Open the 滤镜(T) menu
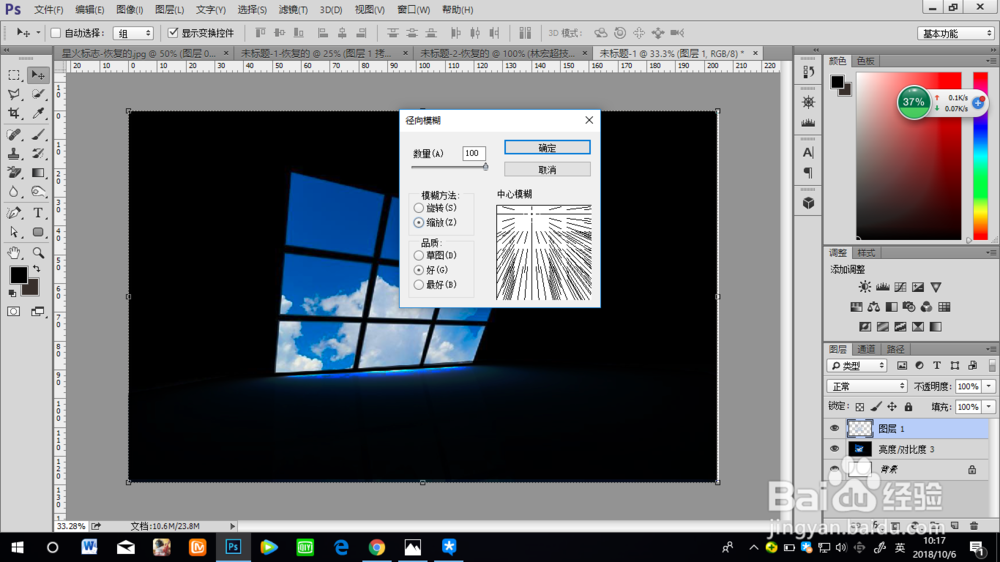 (293, 10)
